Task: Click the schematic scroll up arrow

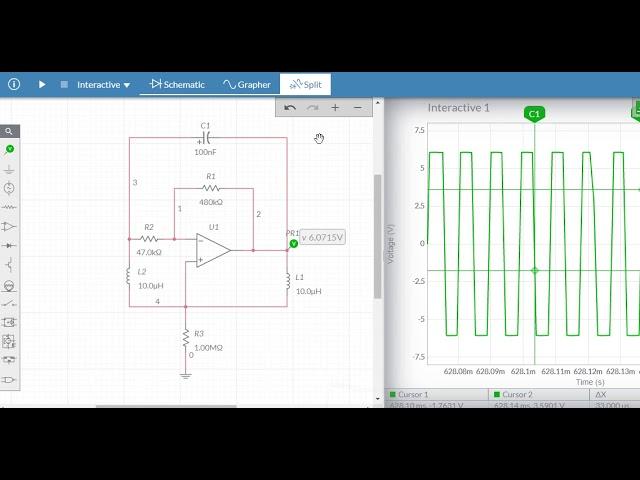Action: [x=378, y=103]
